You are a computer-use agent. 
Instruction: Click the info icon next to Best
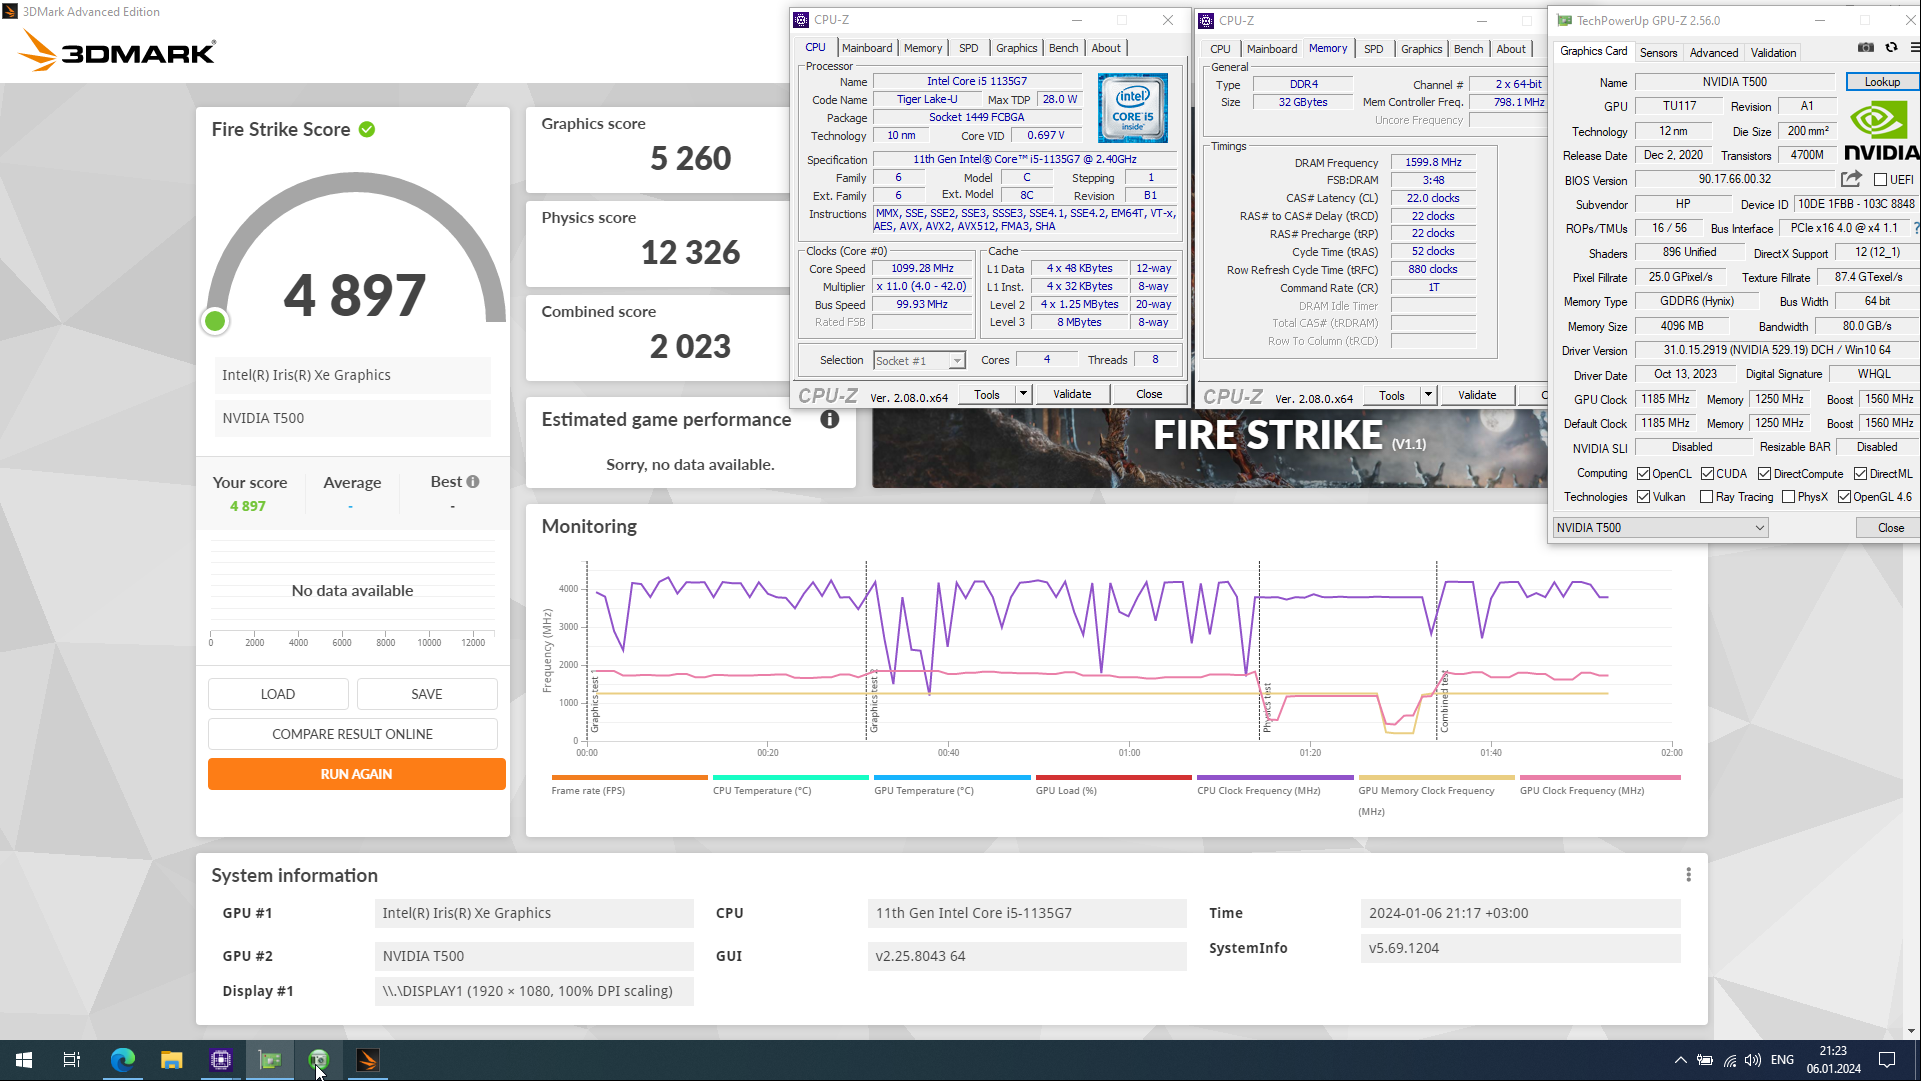click(x=473, y=482)
